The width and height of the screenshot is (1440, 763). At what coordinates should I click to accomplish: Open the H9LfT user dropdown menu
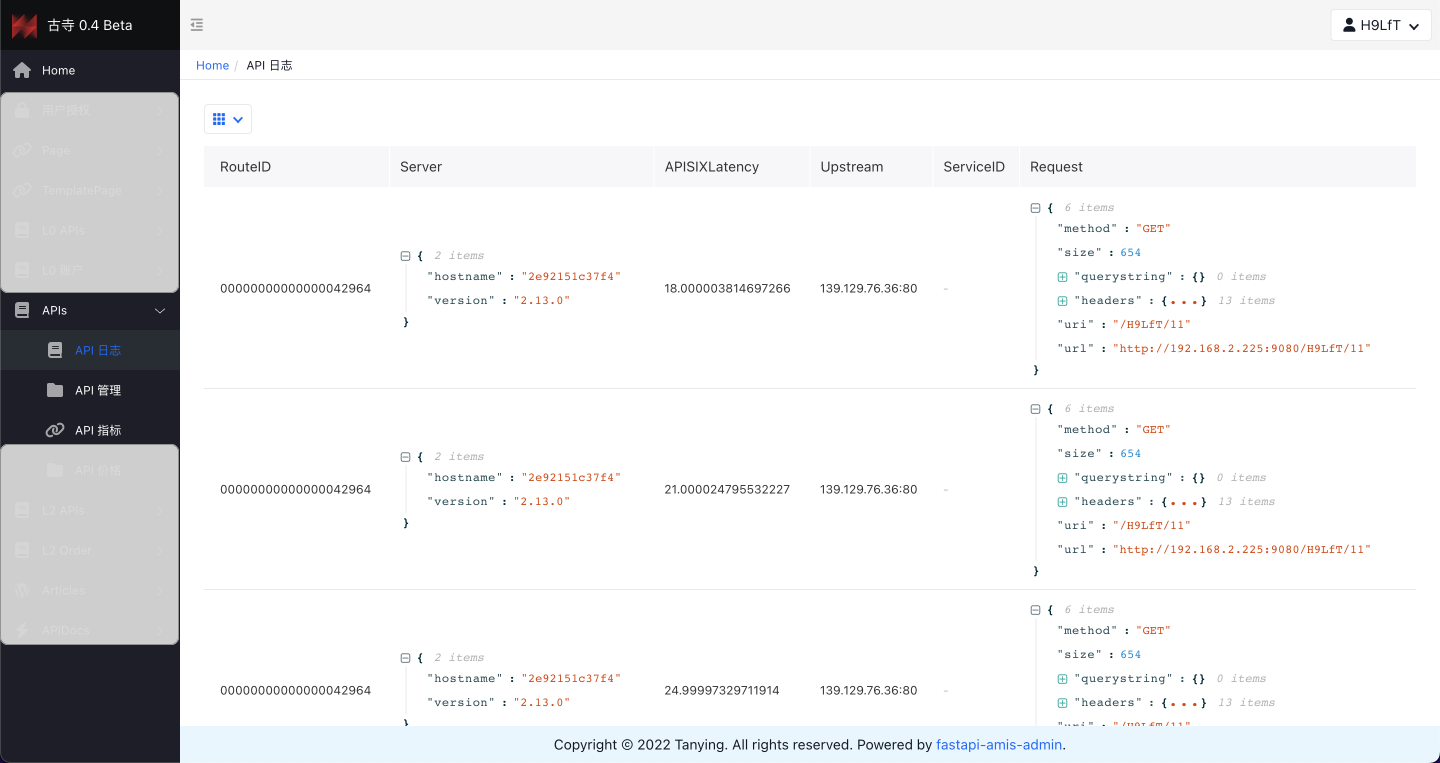[1381, 25]
